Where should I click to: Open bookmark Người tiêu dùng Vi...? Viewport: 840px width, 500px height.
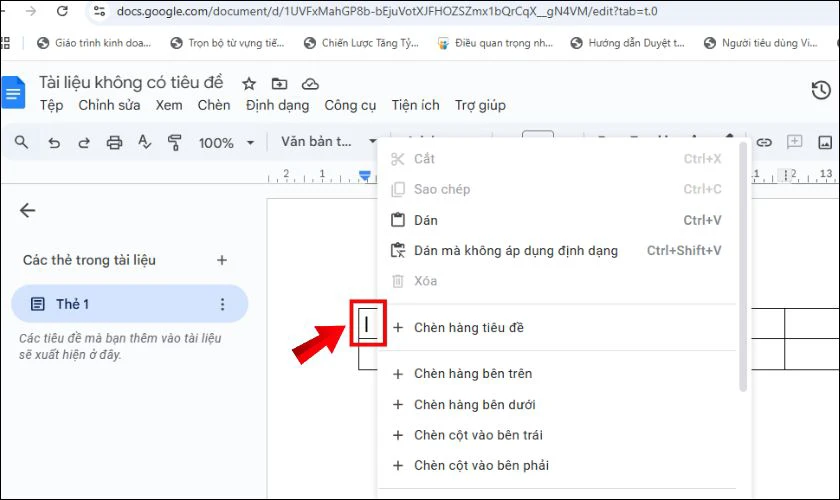(x=761, y=43)
